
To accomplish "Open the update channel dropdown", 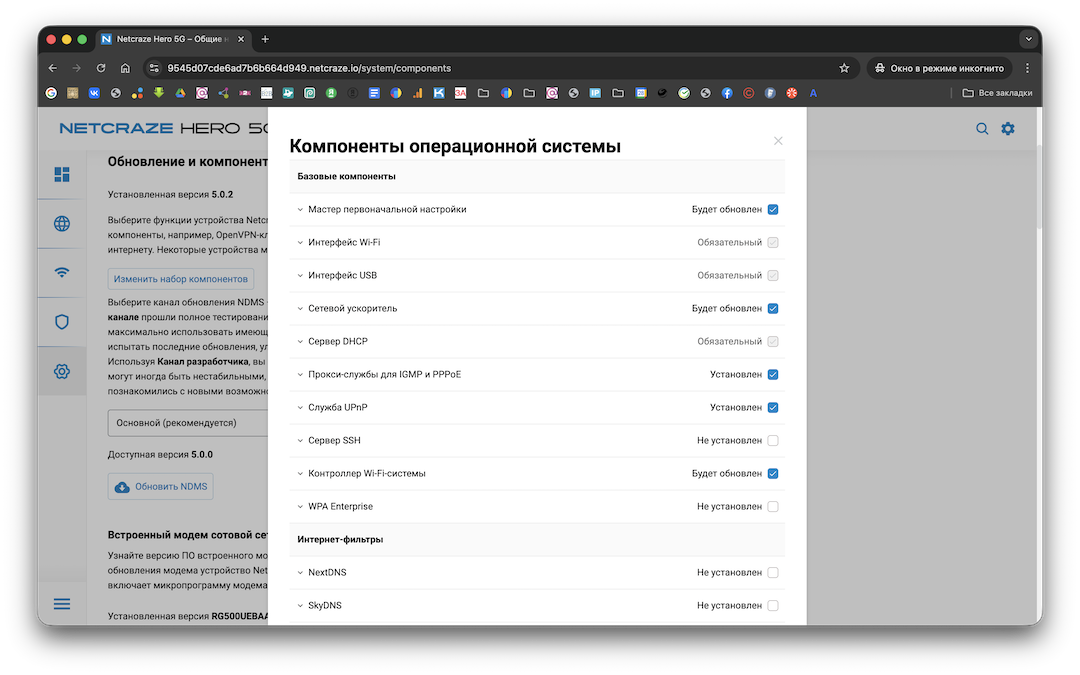I will pos(188,423).
